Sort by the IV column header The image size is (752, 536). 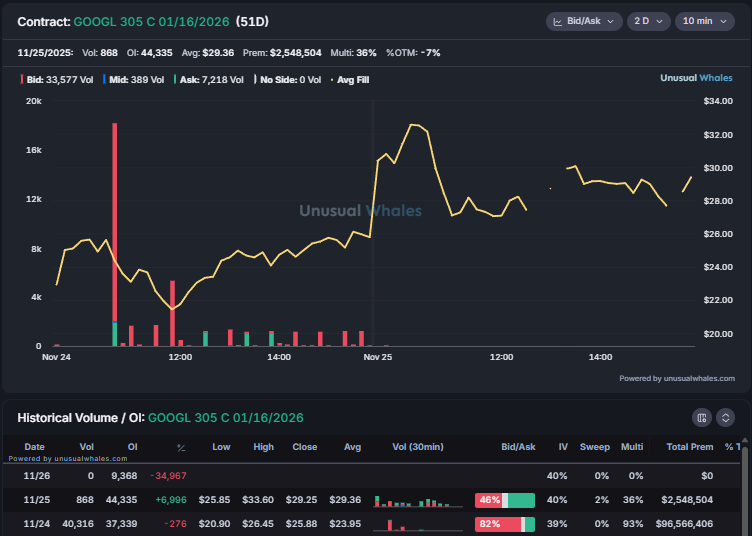click(563, 447)
